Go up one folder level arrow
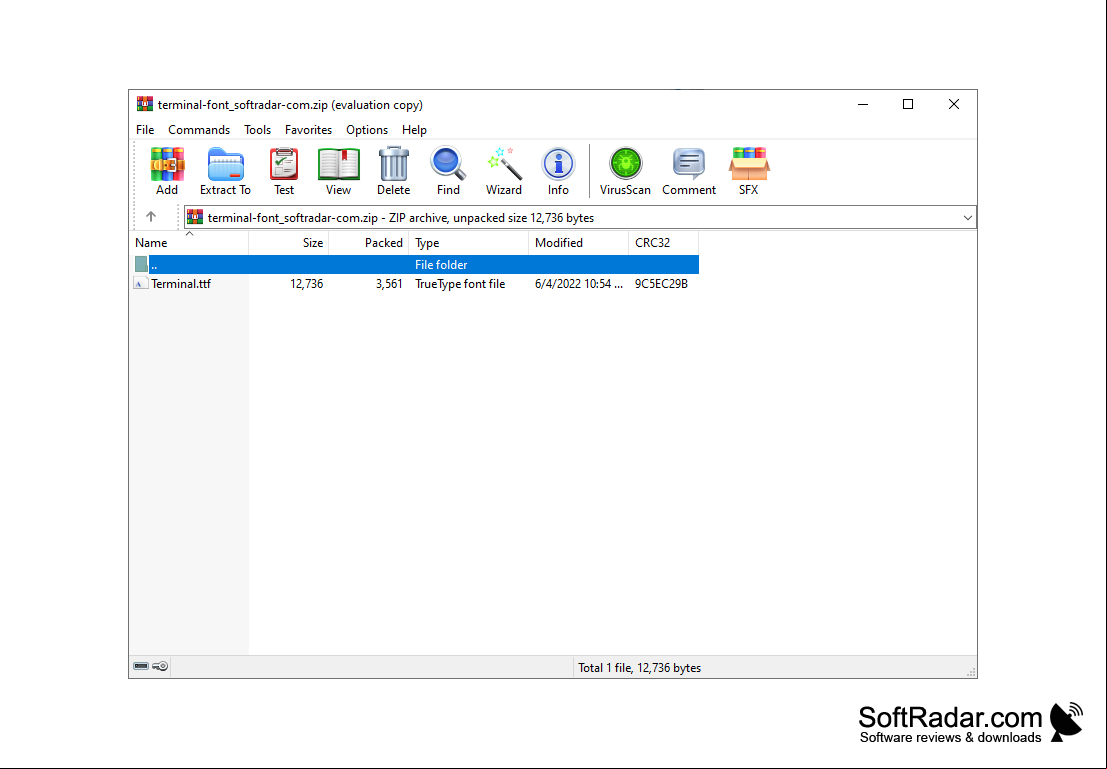 (151, 217)
